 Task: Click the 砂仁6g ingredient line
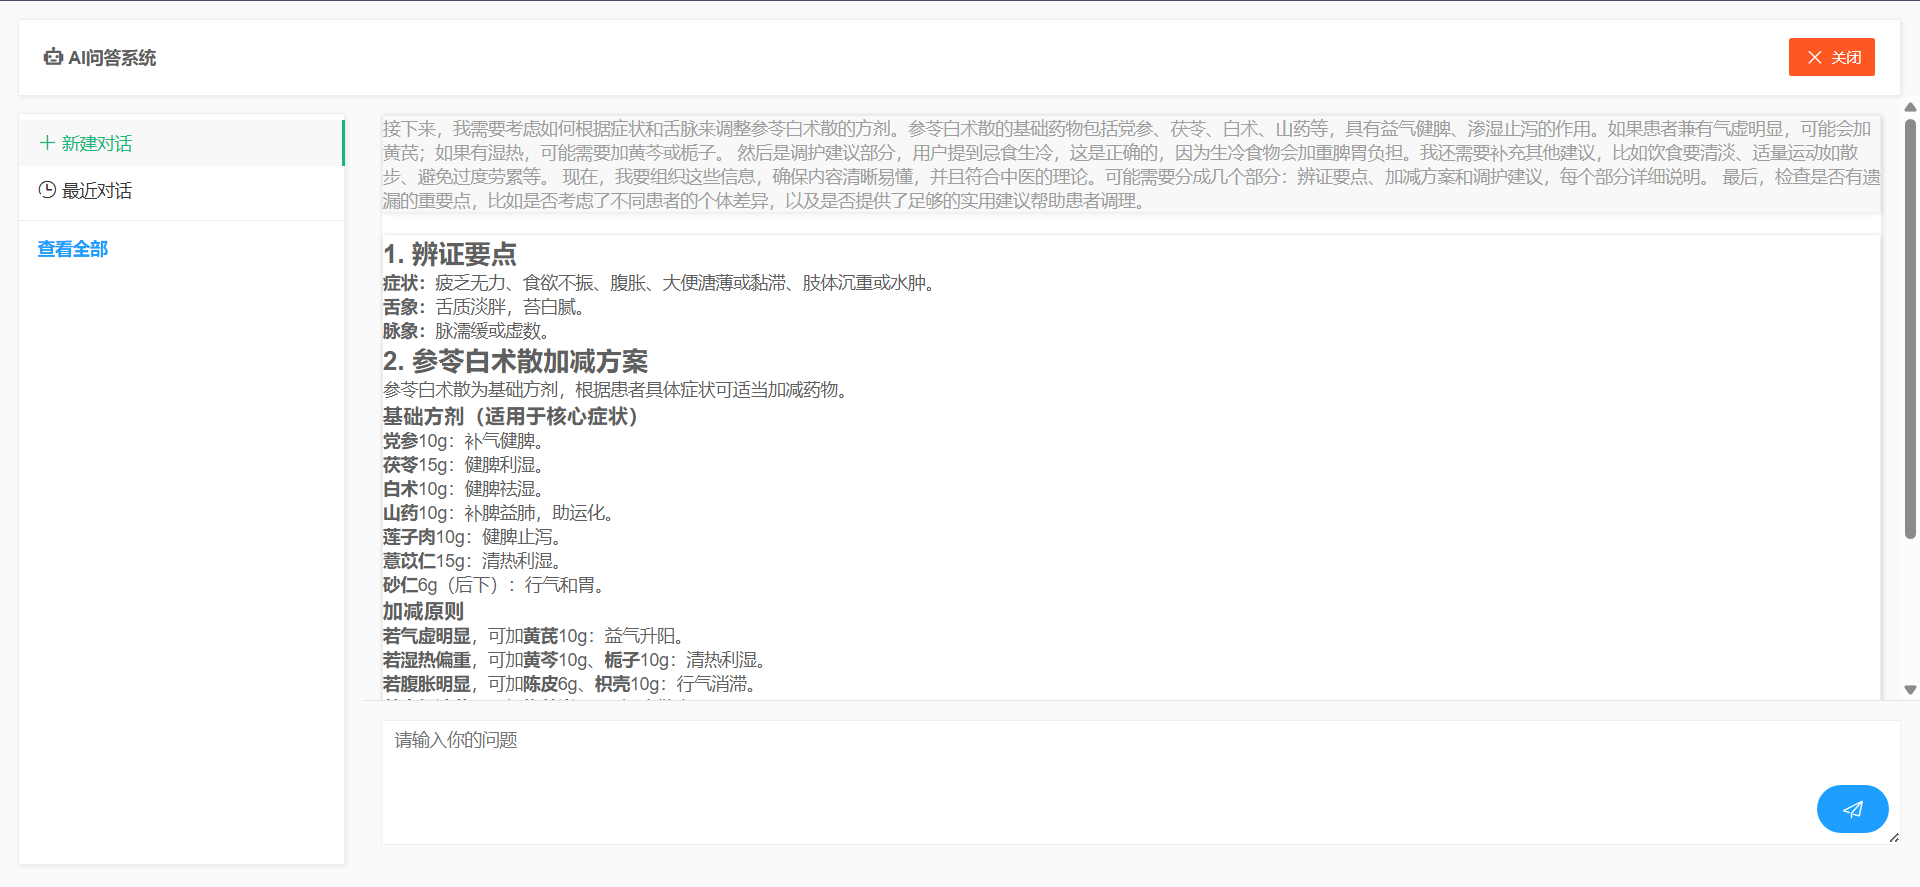pos(495,585)
